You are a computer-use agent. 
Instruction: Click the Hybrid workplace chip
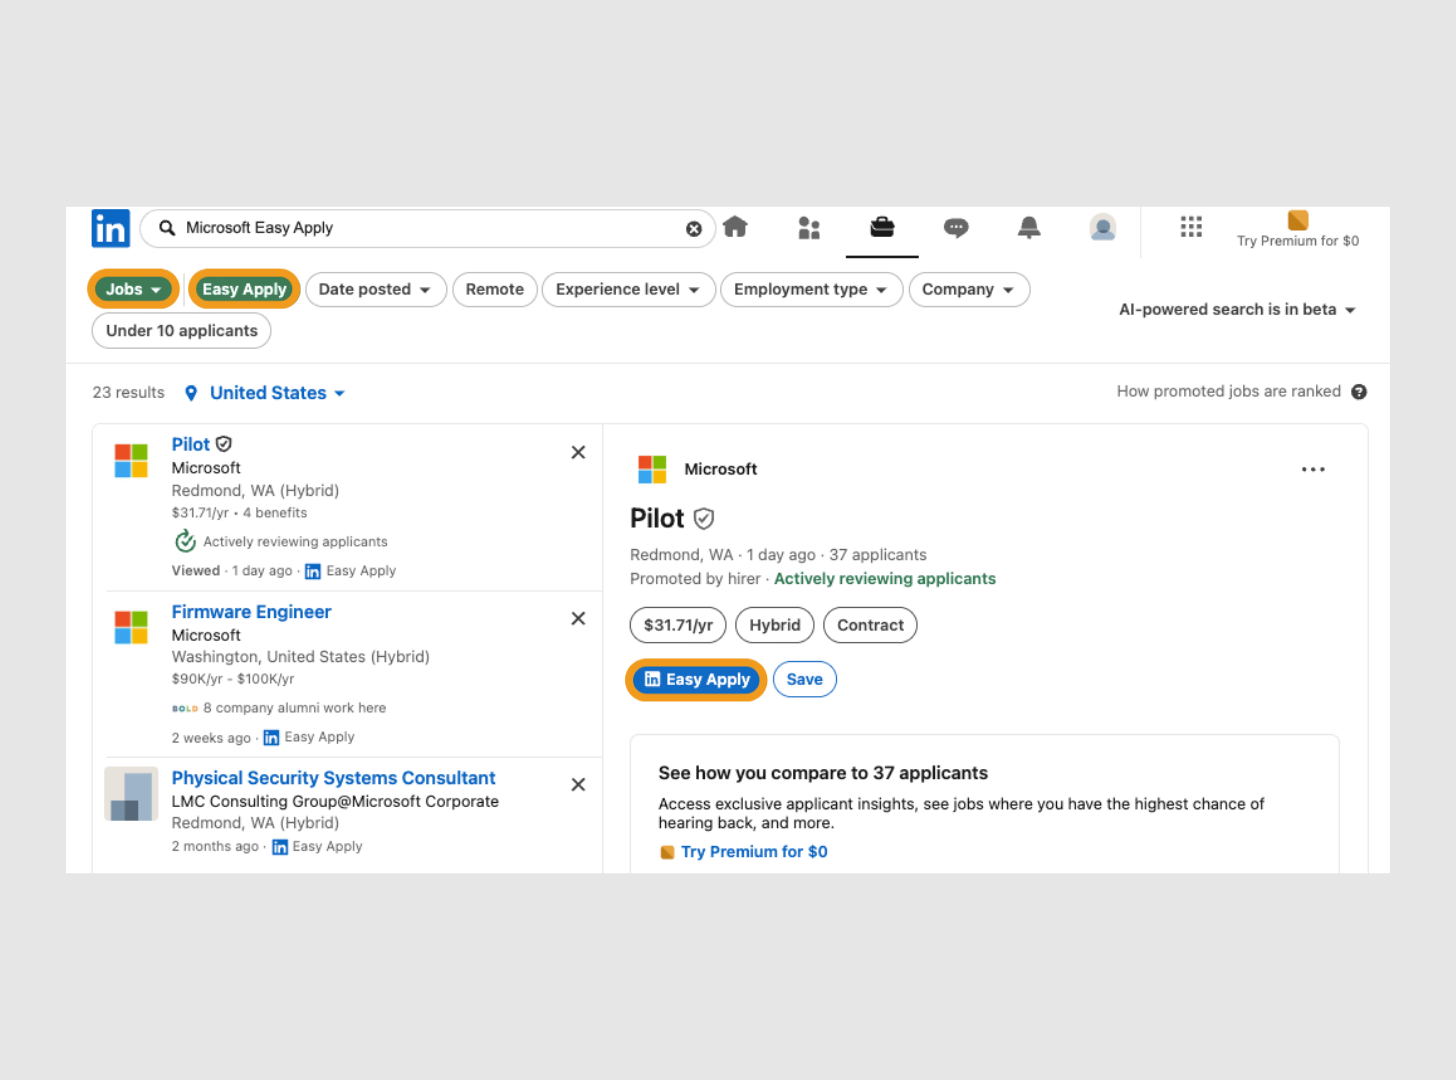(775, 625)
